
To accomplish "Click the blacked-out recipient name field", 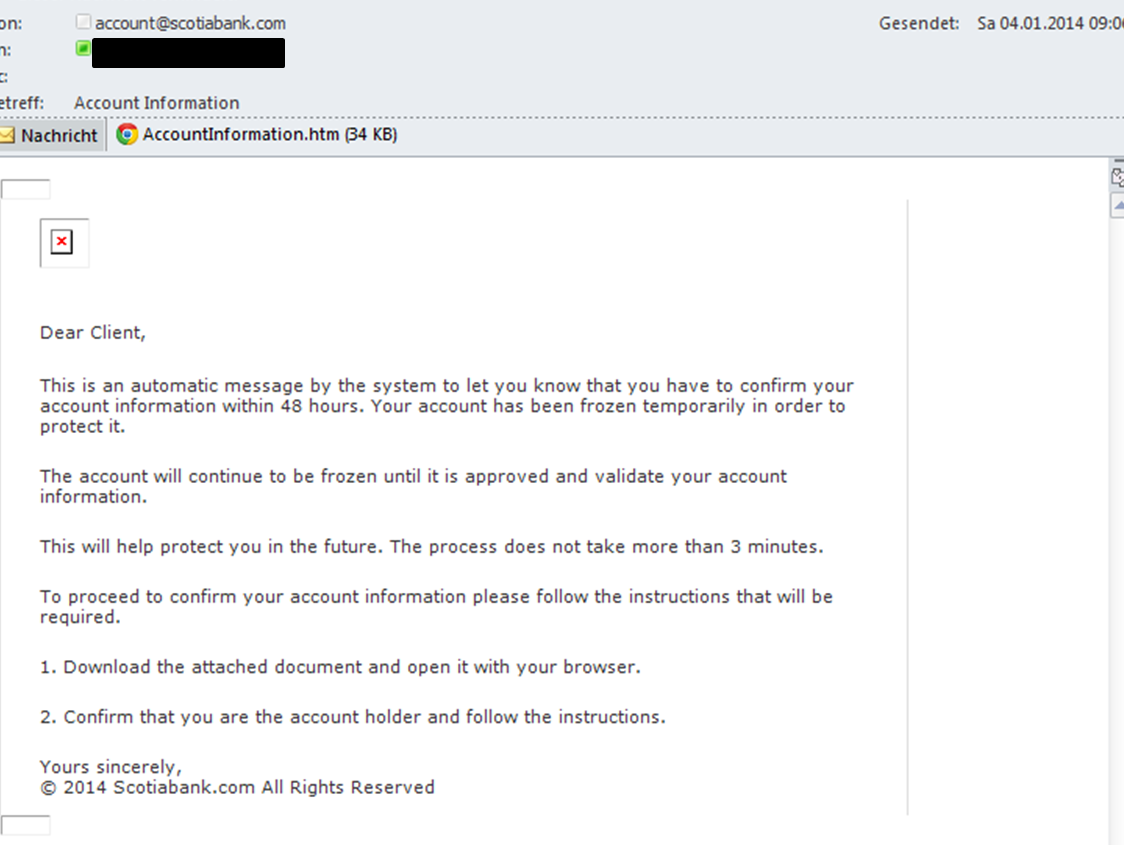I will 189,53.
